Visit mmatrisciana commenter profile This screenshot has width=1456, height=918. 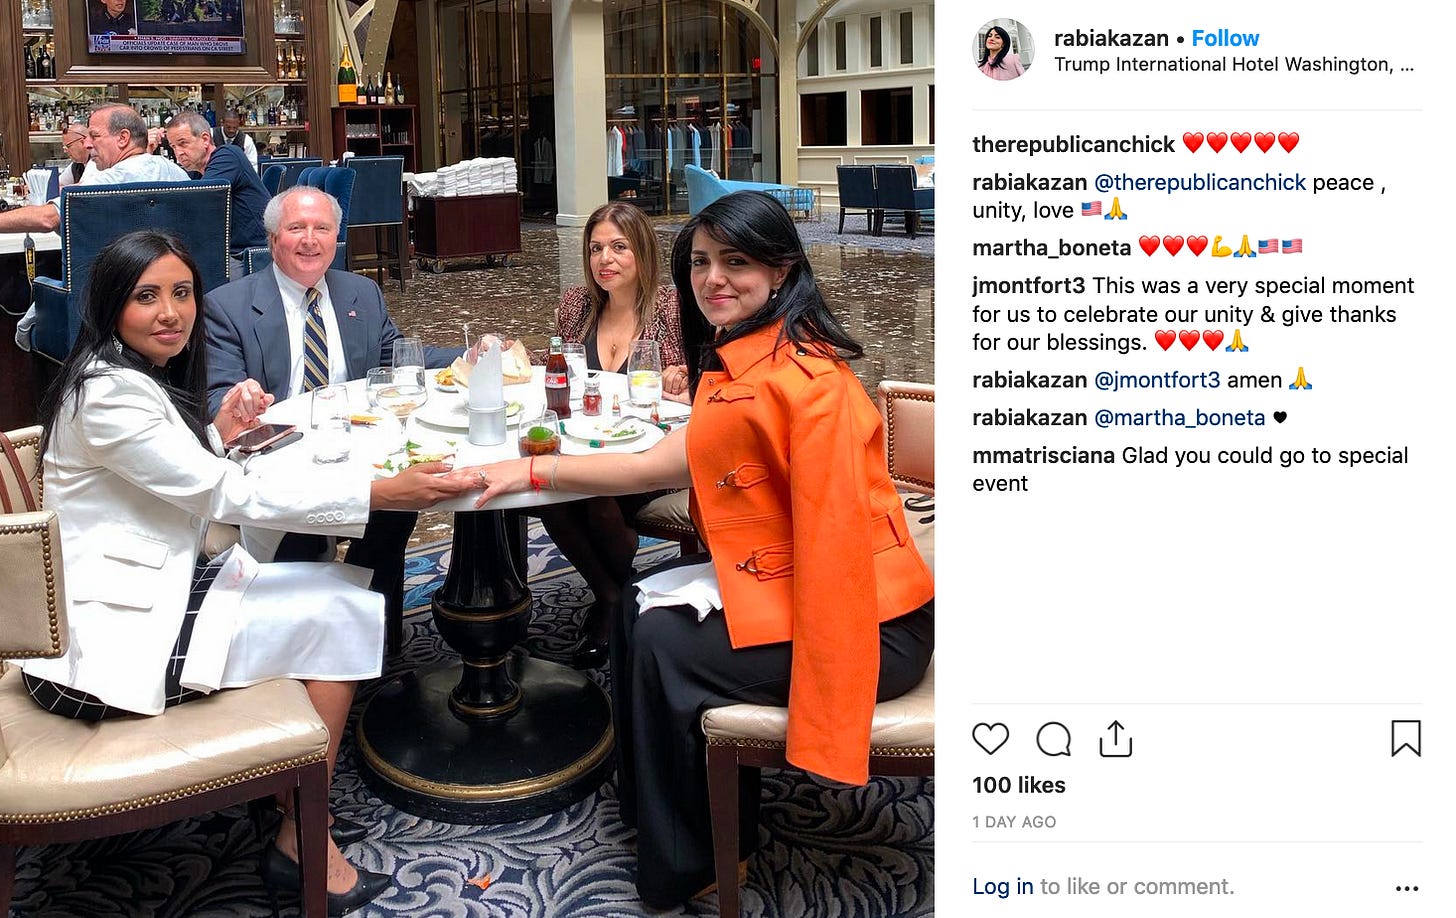(1043, 456)
